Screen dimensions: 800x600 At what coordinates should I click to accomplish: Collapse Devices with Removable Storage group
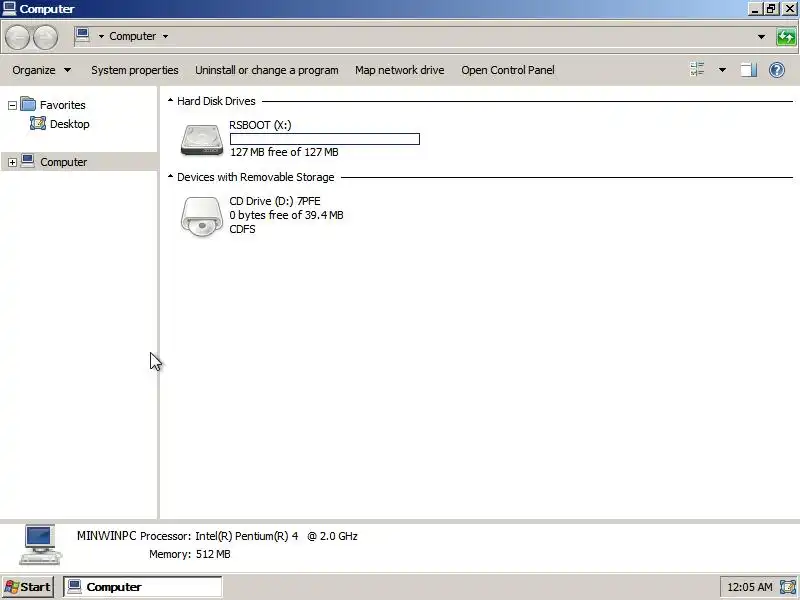(x=170, y=177)
